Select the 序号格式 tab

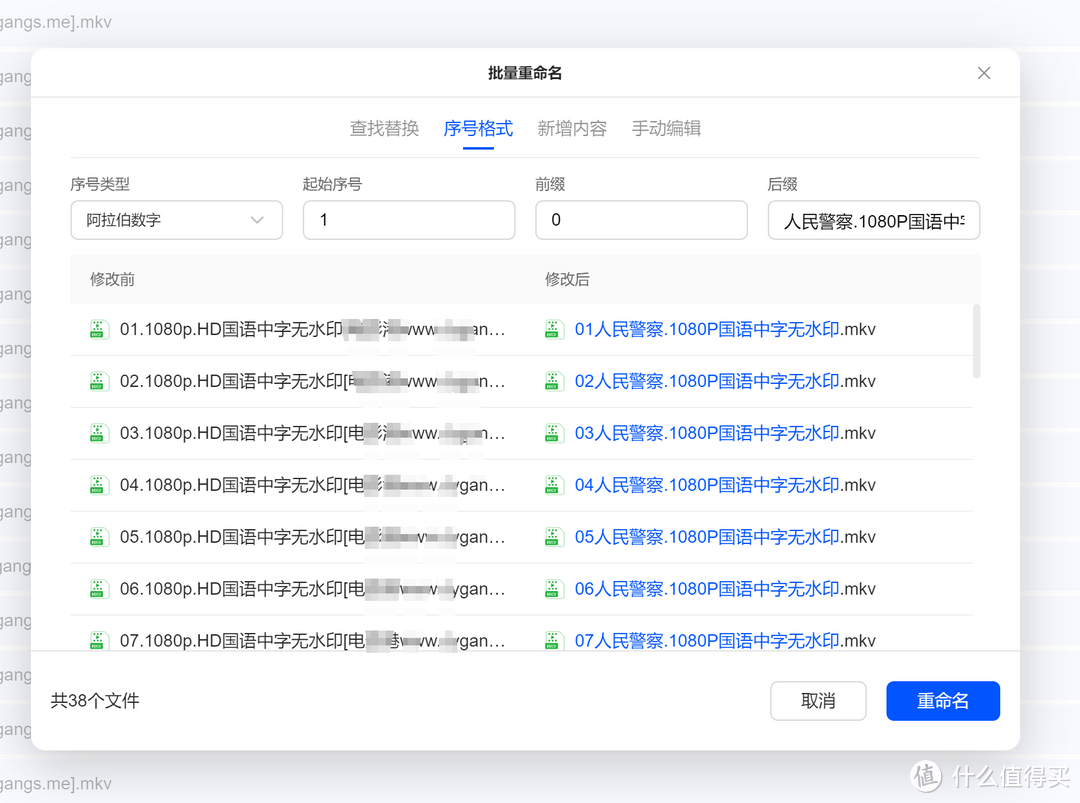pos(478,128)
